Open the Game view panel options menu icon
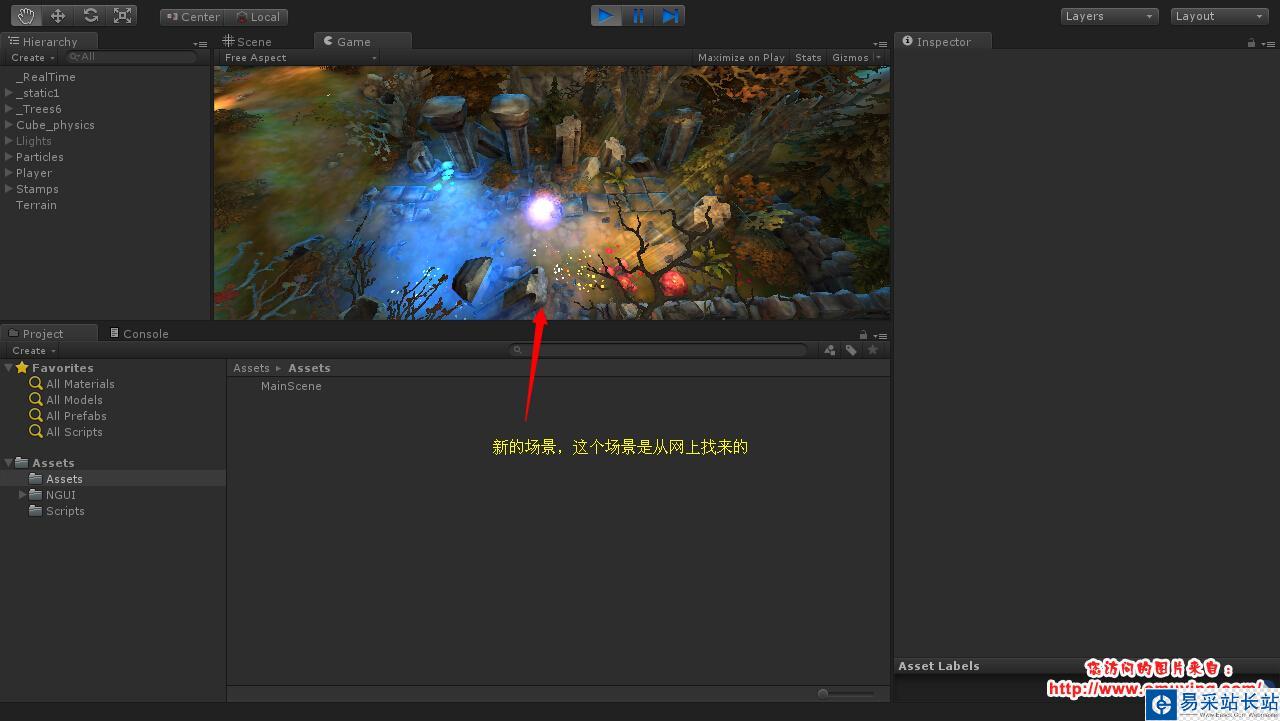1280x721 pixels. click(x=880, y=44)
